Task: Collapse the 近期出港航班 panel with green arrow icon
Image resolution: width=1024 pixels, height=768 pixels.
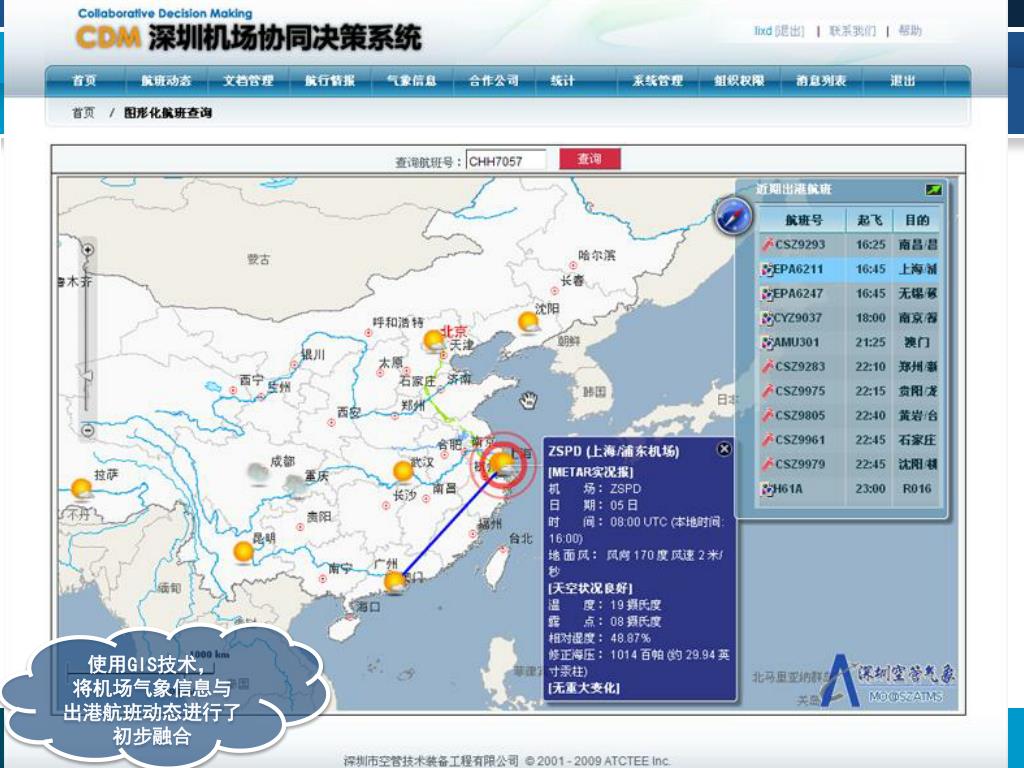Action: pyautogui.click(x=933, y=189)
